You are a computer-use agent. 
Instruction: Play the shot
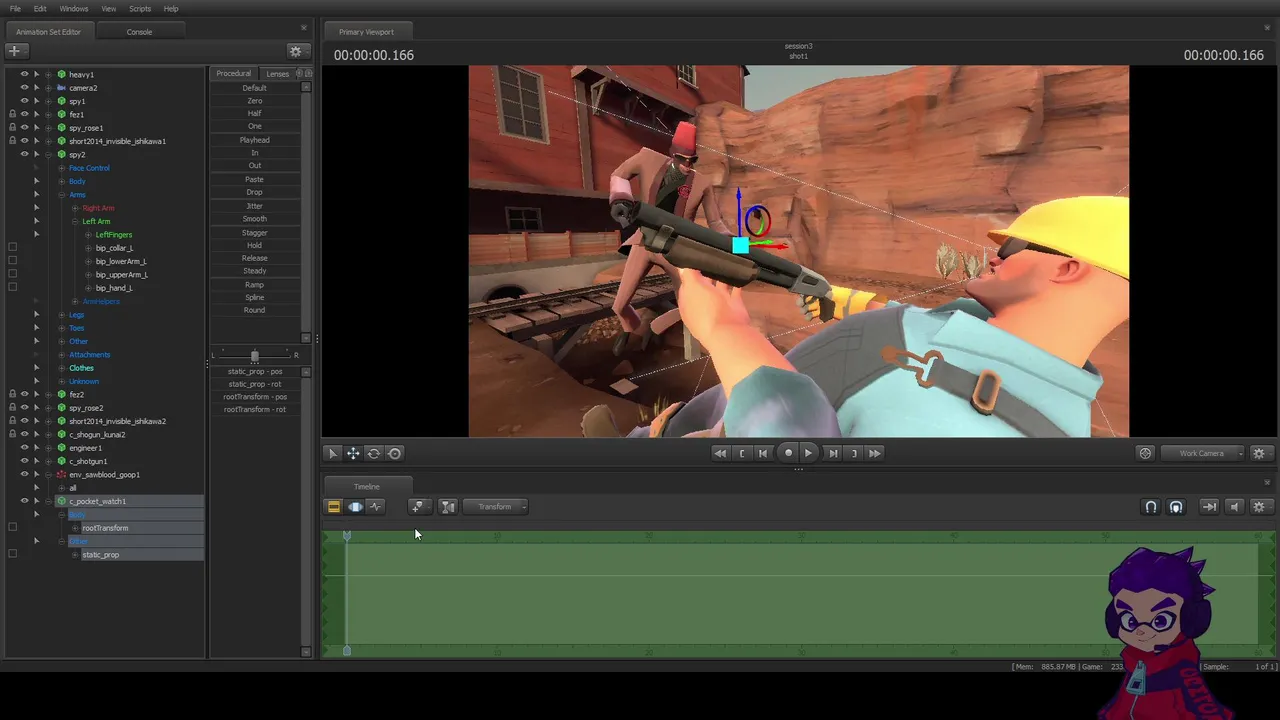(x=809, y=453)
